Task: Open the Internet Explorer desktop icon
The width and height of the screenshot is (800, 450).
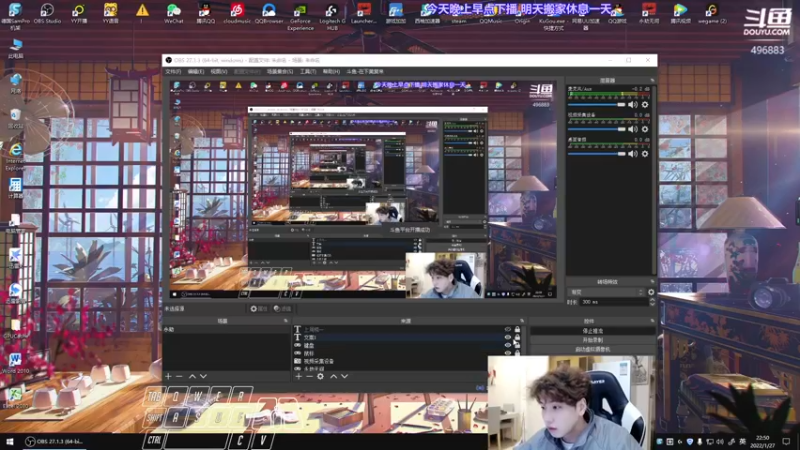Action: point(15,156)
